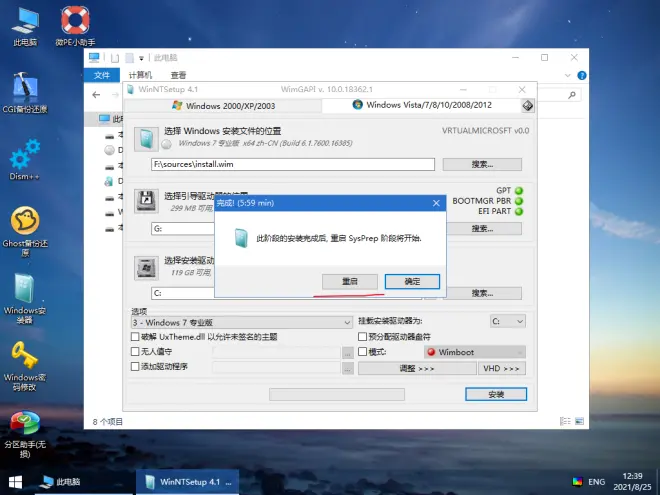Click the install drive icon
This screenshot has width=660, height=495.
pos(146,268)
